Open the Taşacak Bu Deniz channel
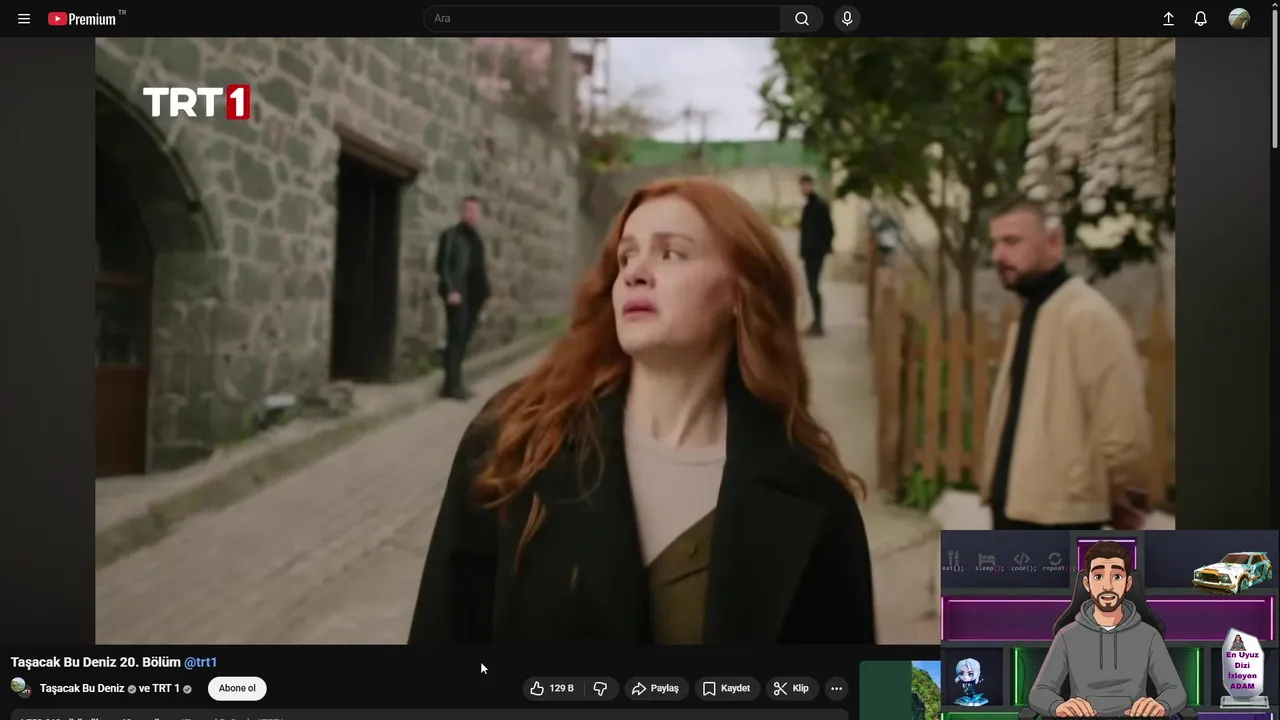The image size is (1280, 720). [x=82, y=689]
